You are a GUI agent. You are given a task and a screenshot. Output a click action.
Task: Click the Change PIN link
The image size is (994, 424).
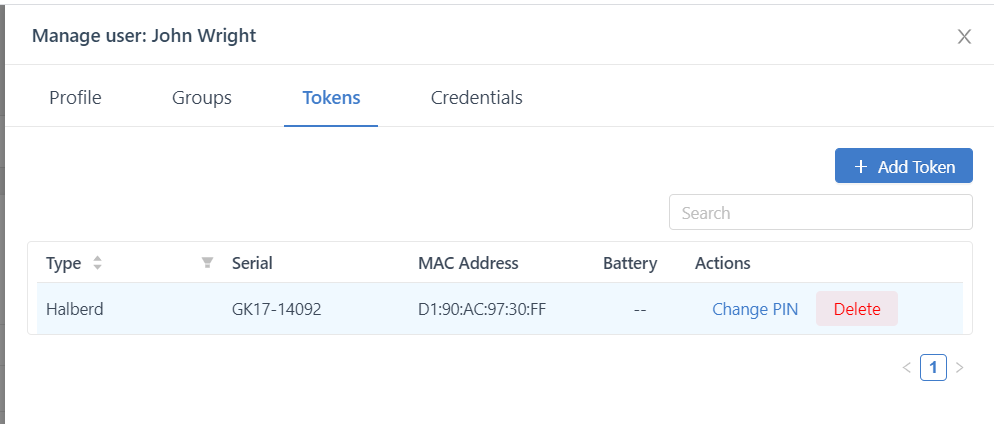click(755, 309)
